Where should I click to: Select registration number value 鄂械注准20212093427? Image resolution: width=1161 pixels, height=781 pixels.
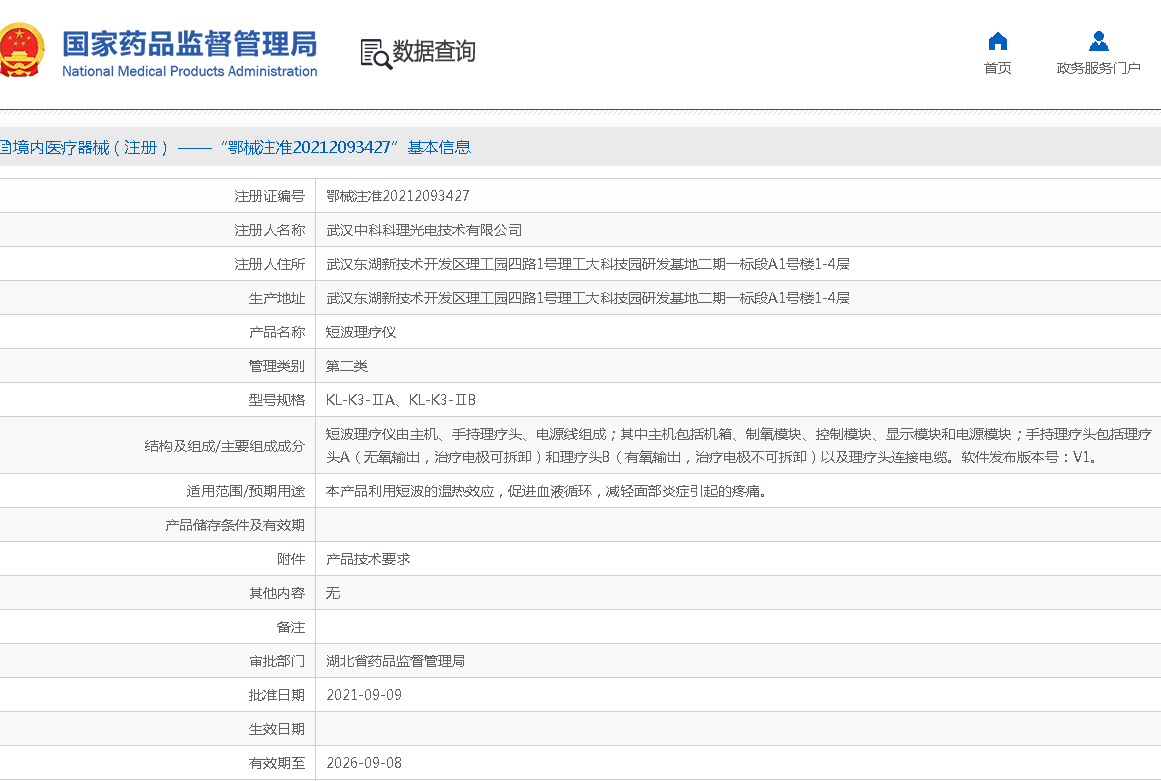(x=398, y=196)
